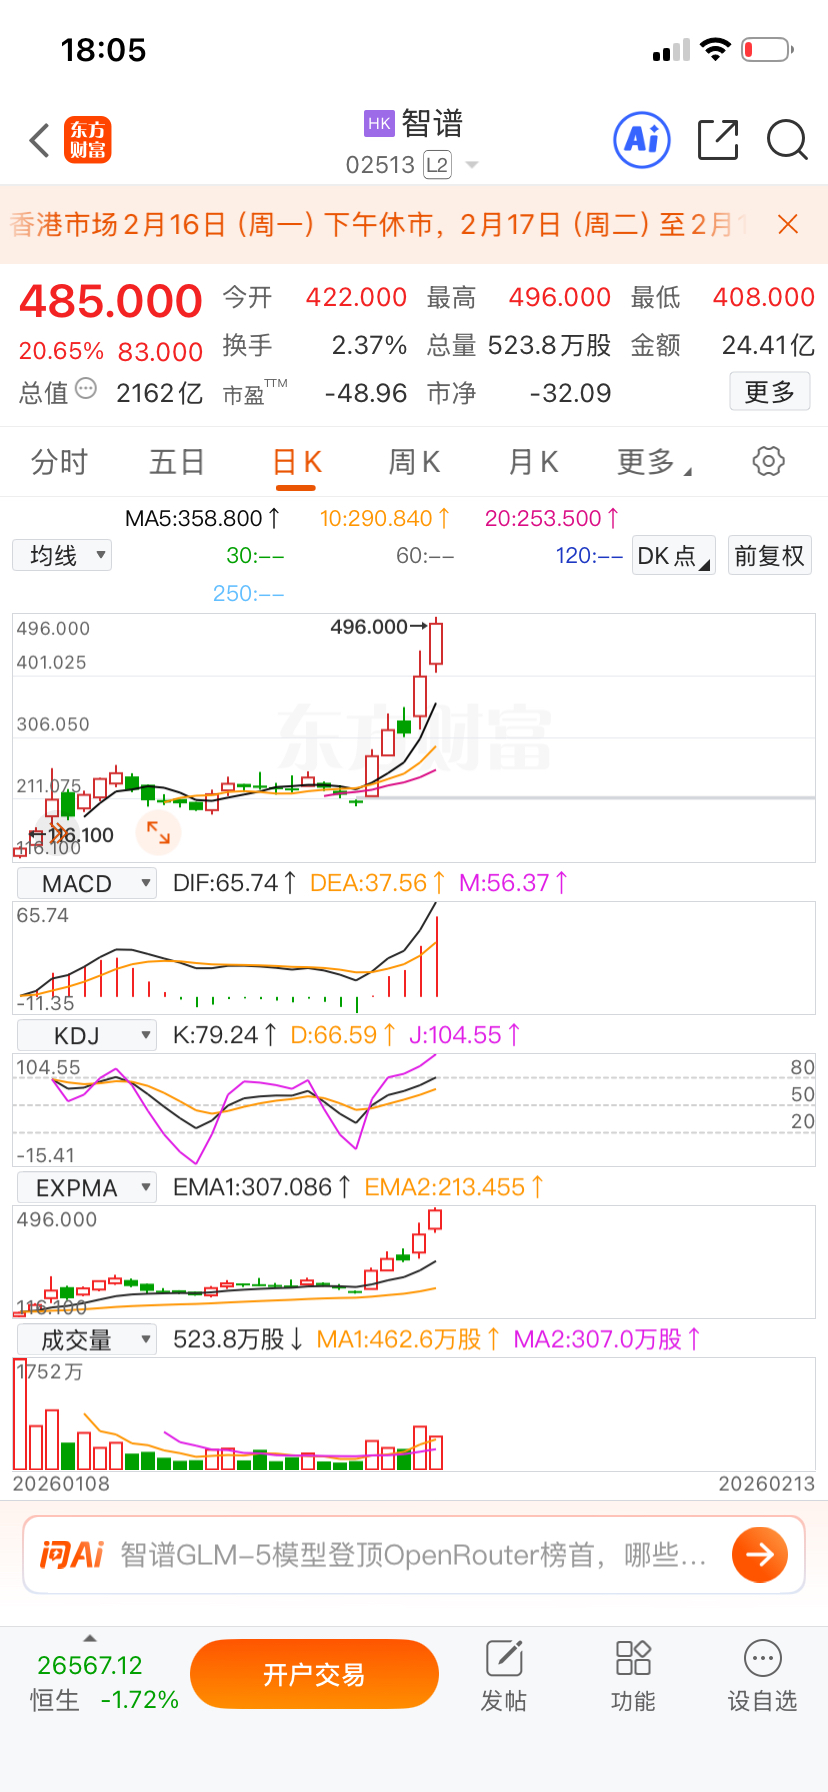Expand stock code 02513 dropdown arrow
Image resolution: width=828 pixels, height=1792 pixels.
[x=472, y=165]
